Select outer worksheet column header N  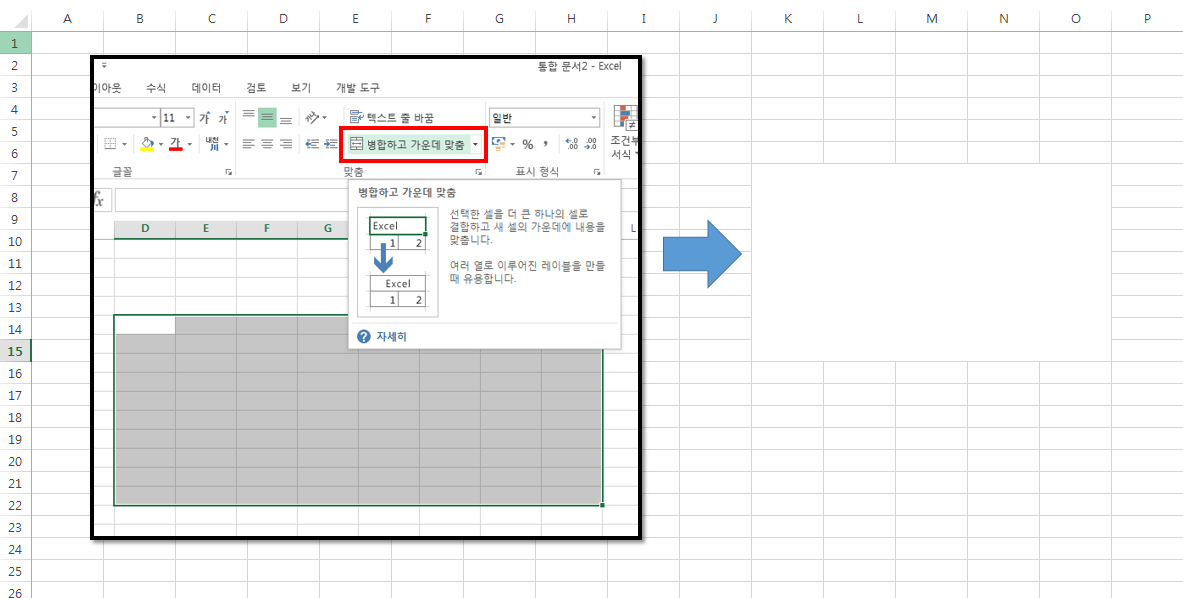click(1003, 19)
